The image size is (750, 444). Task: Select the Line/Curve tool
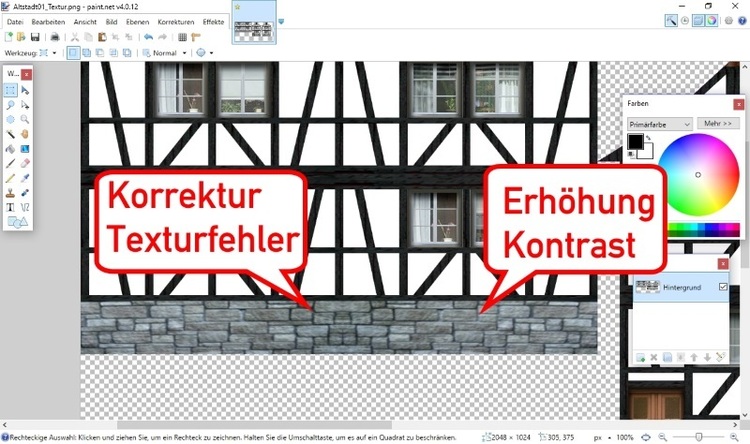point(25,207)
